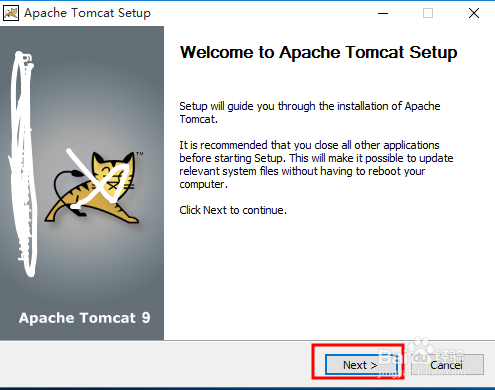Open the Tomcat icon system menu

(x=11, y=13)
